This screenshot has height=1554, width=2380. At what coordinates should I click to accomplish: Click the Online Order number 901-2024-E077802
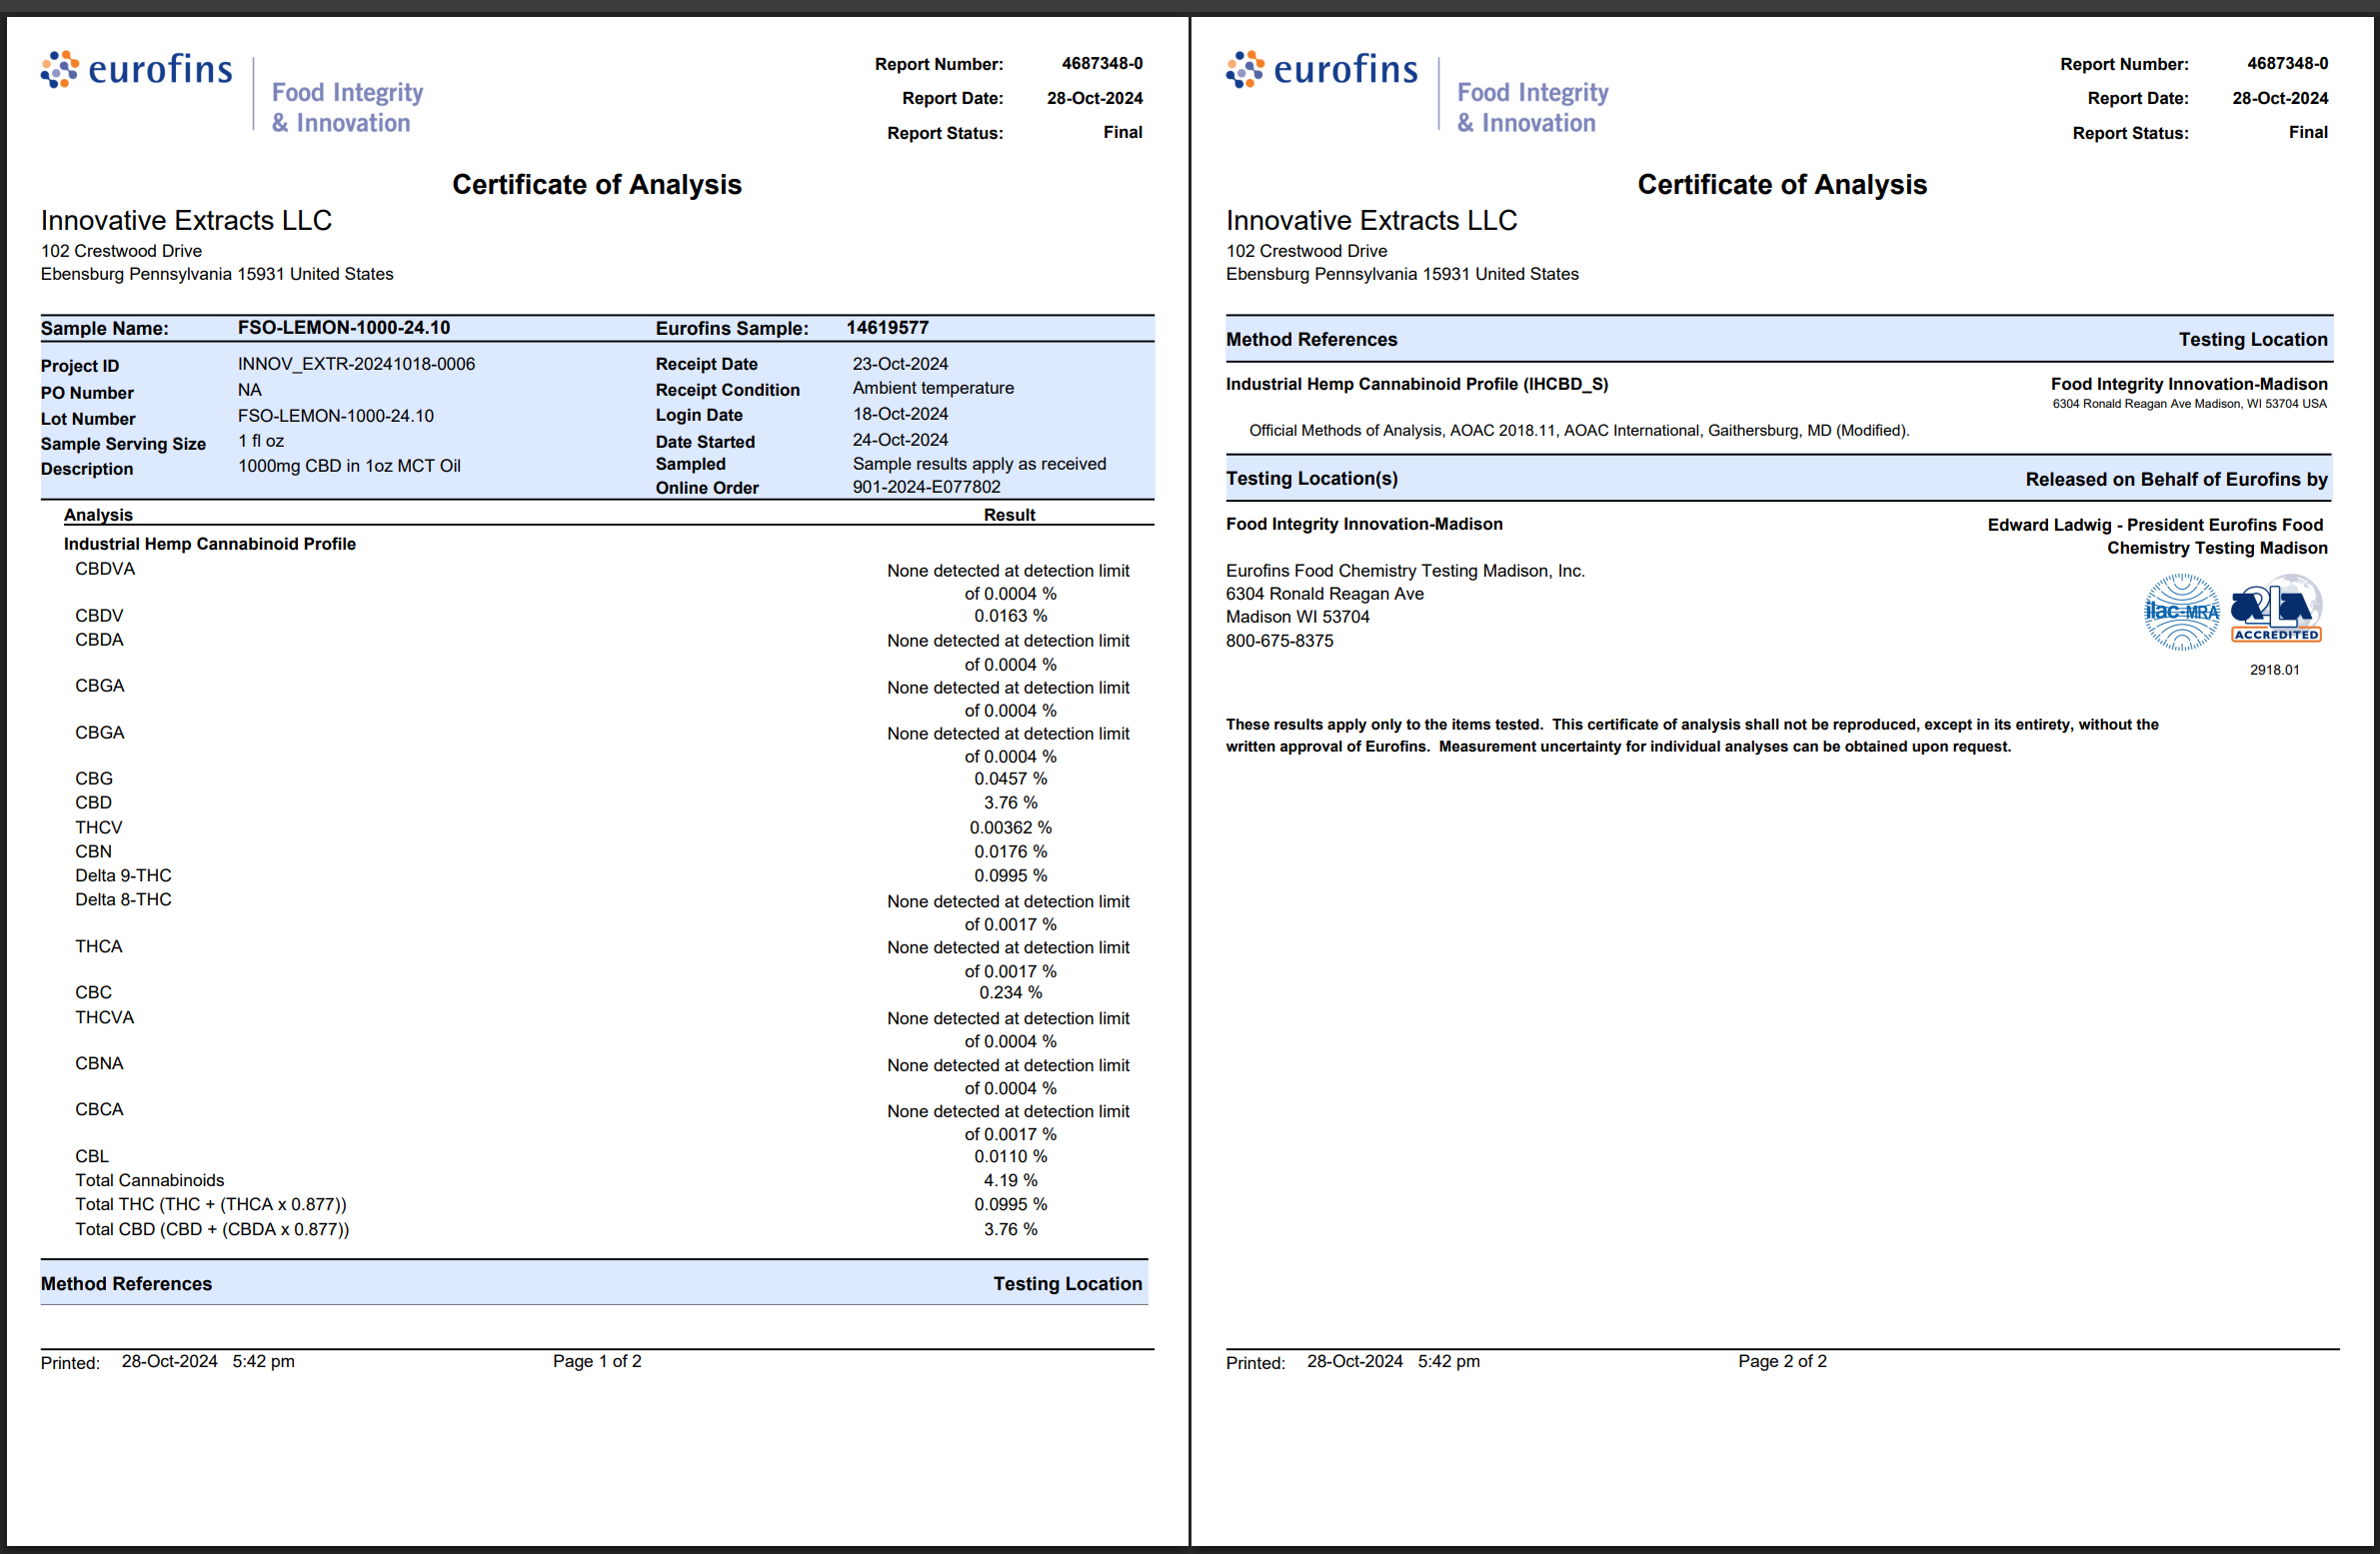[926, 487]
